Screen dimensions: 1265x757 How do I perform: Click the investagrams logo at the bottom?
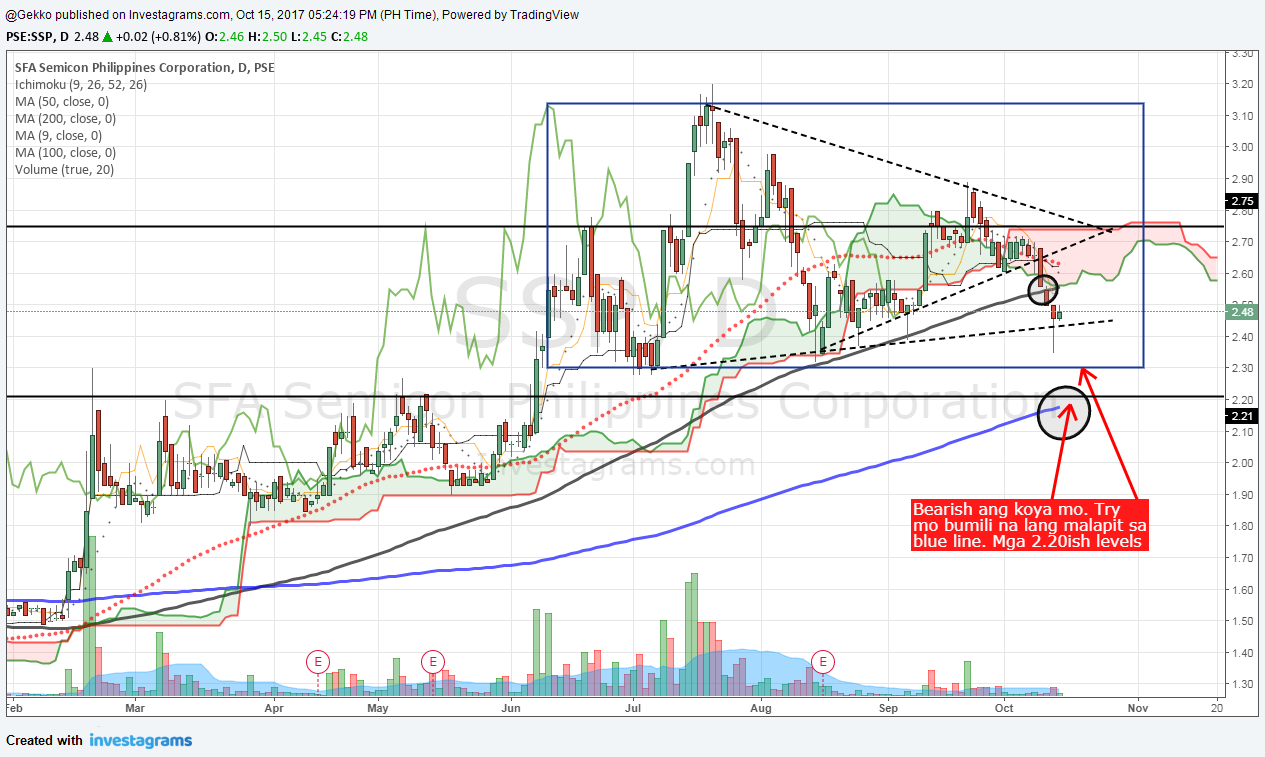pos(140,740)
